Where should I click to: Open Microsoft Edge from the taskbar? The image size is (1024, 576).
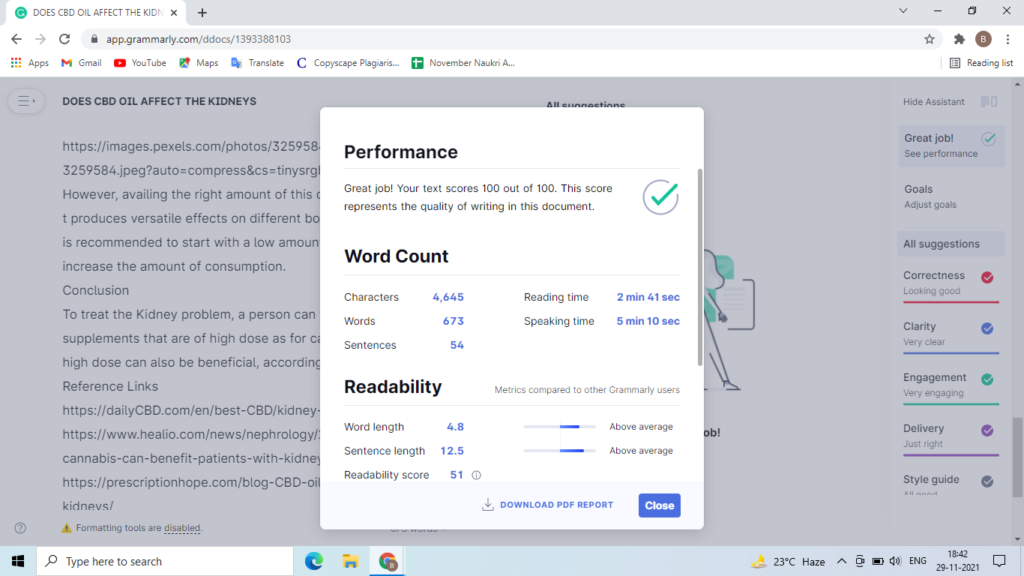coord(314,561)
